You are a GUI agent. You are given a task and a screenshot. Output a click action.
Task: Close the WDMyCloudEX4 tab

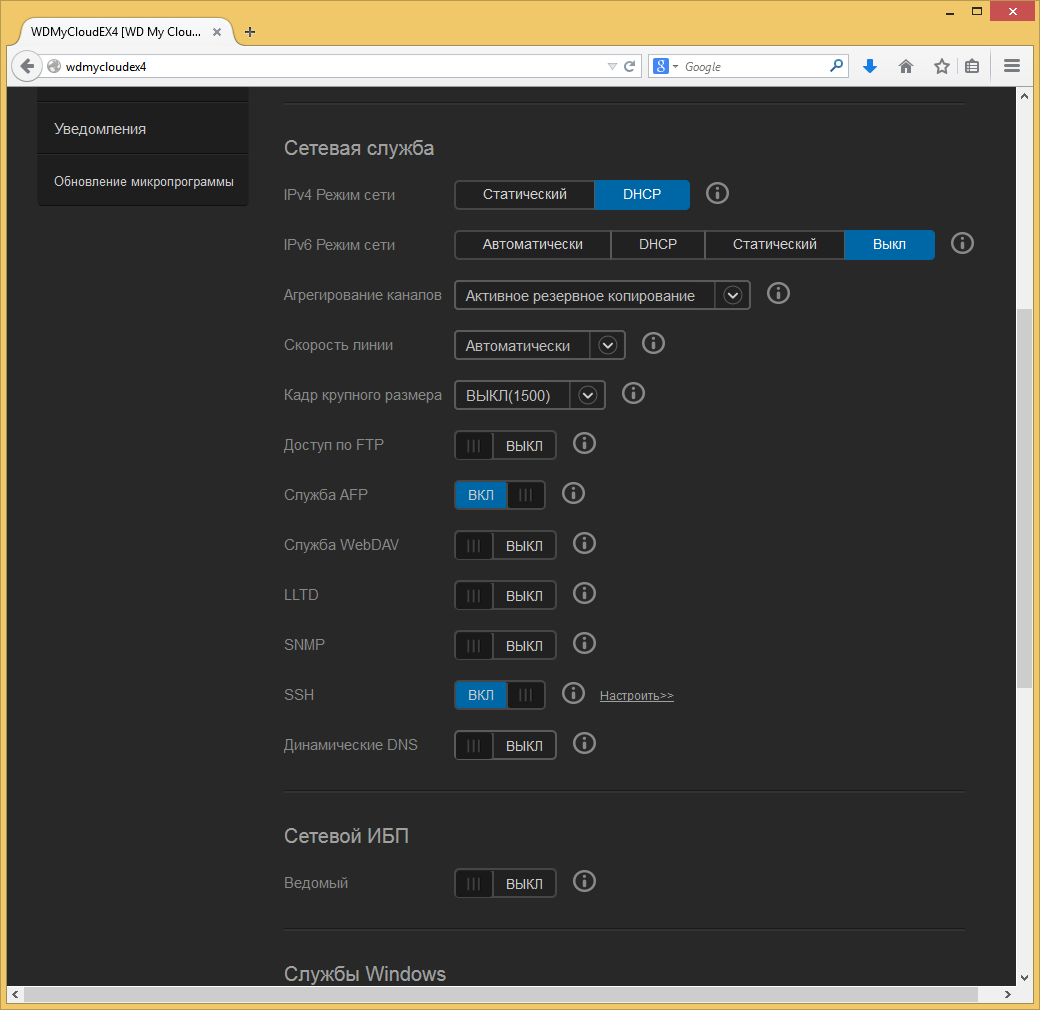pyautogui.click(x=216, y=32)
